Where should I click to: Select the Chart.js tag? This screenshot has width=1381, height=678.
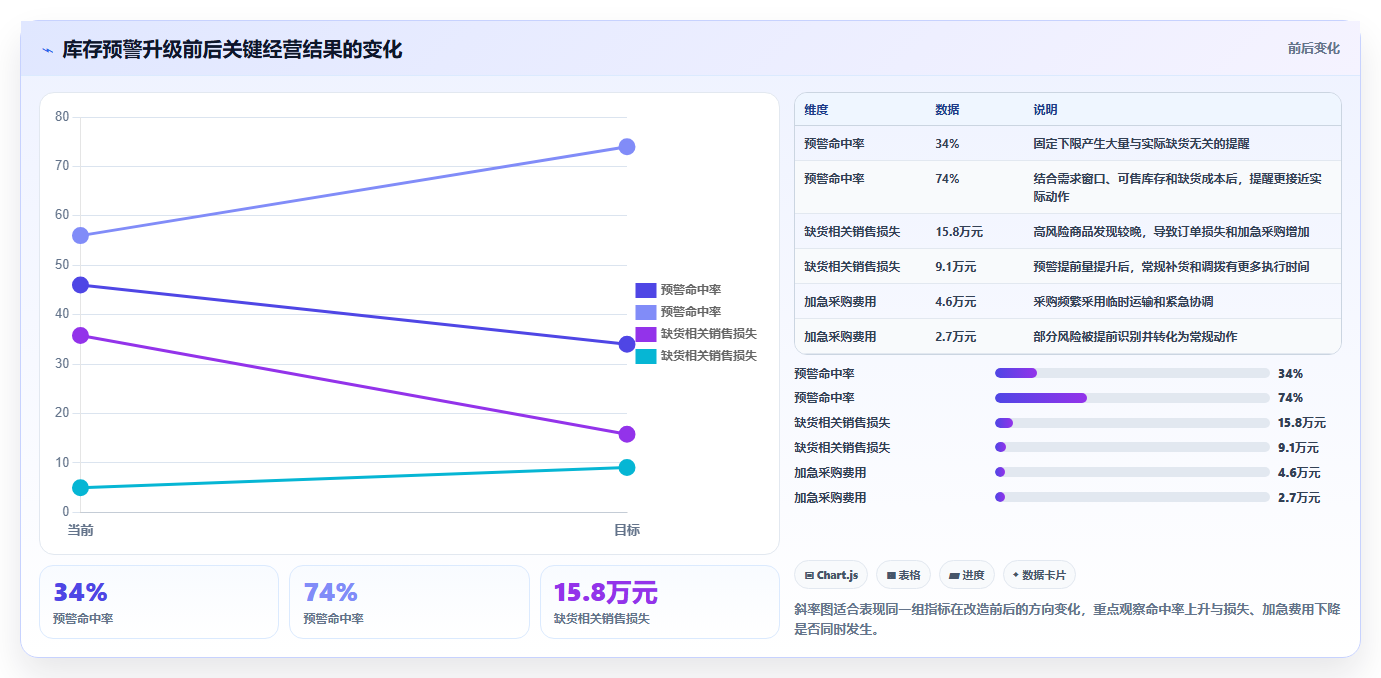831,575
